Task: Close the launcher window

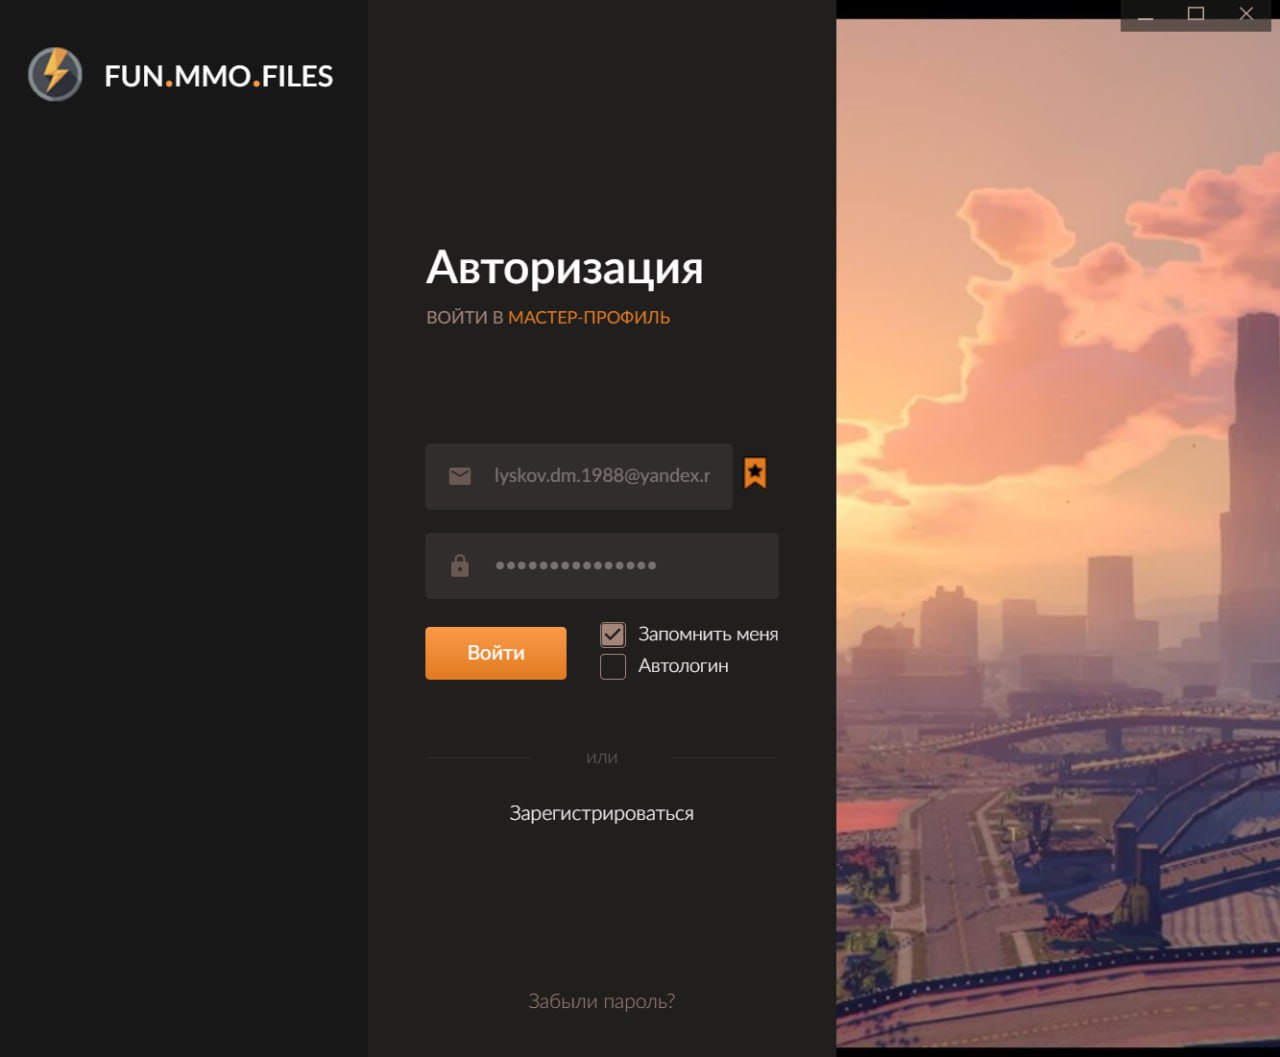Action: 1245,14
